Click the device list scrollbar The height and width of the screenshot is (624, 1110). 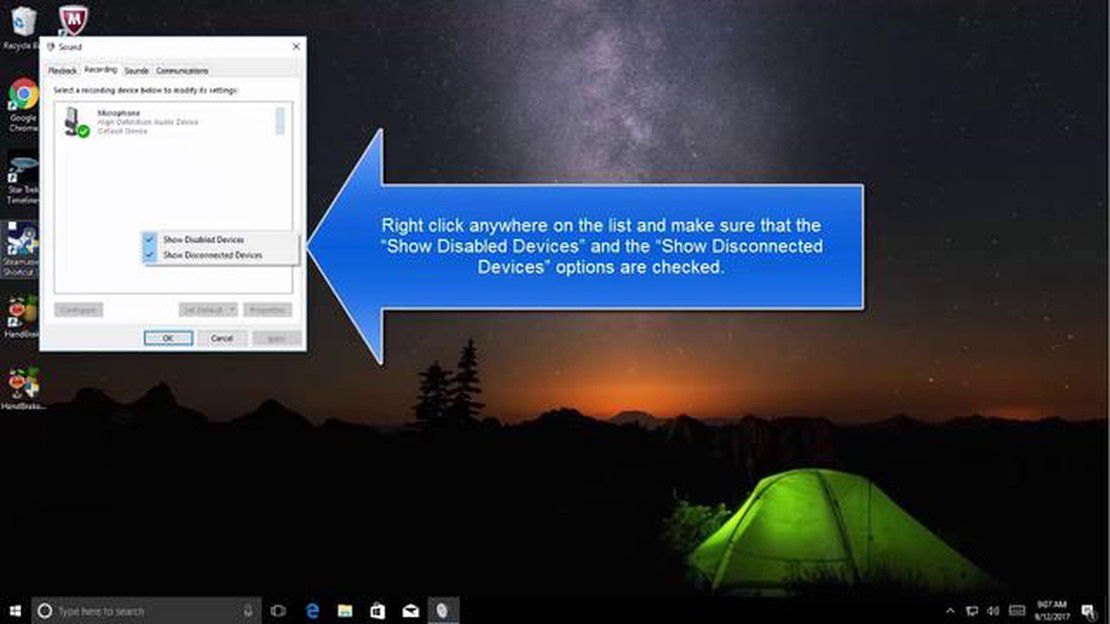click(x=280, y=122)
